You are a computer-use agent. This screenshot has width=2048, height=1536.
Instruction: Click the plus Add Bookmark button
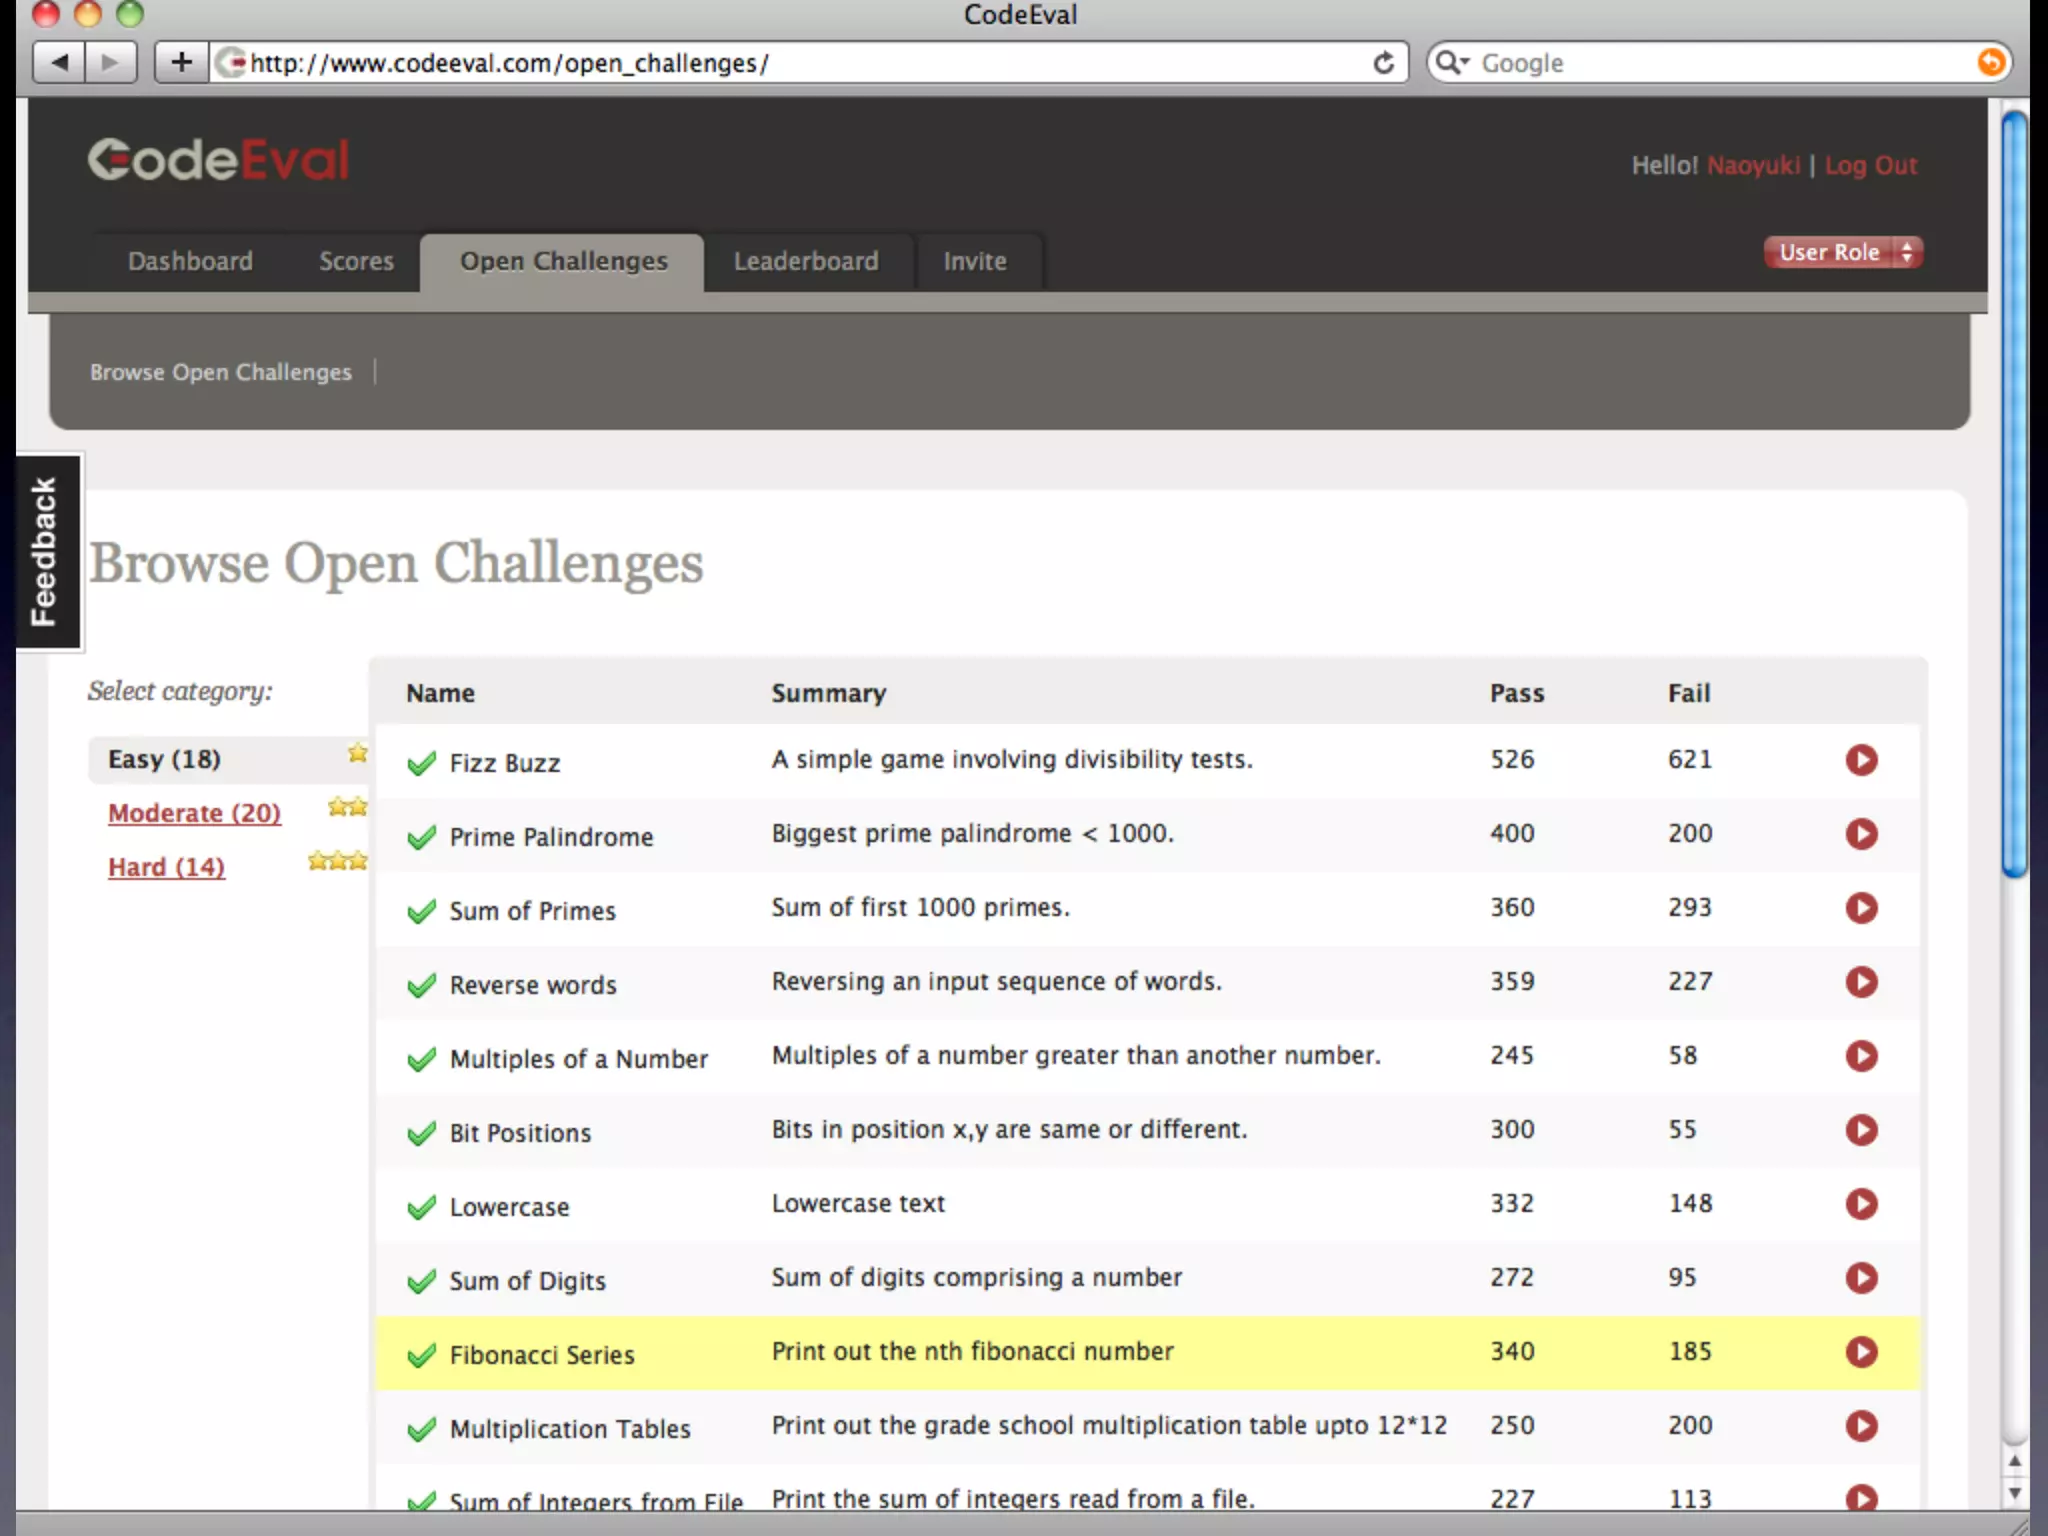point(181,63)
